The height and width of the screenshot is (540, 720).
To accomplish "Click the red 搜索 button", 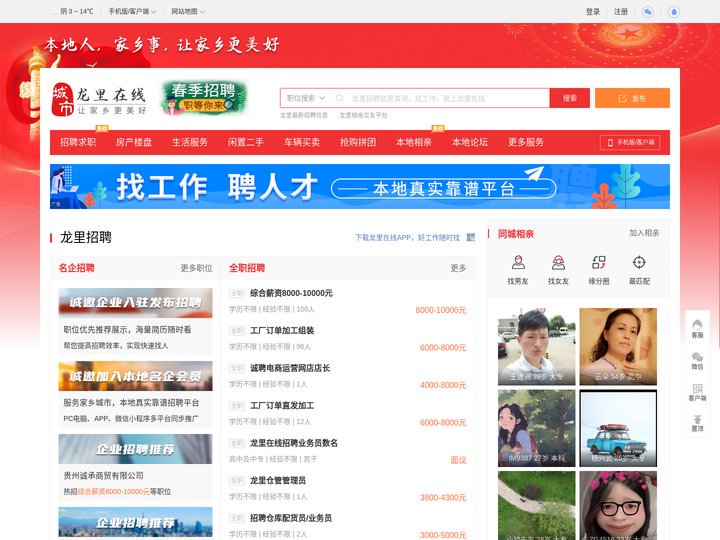I will click(570, 98).
